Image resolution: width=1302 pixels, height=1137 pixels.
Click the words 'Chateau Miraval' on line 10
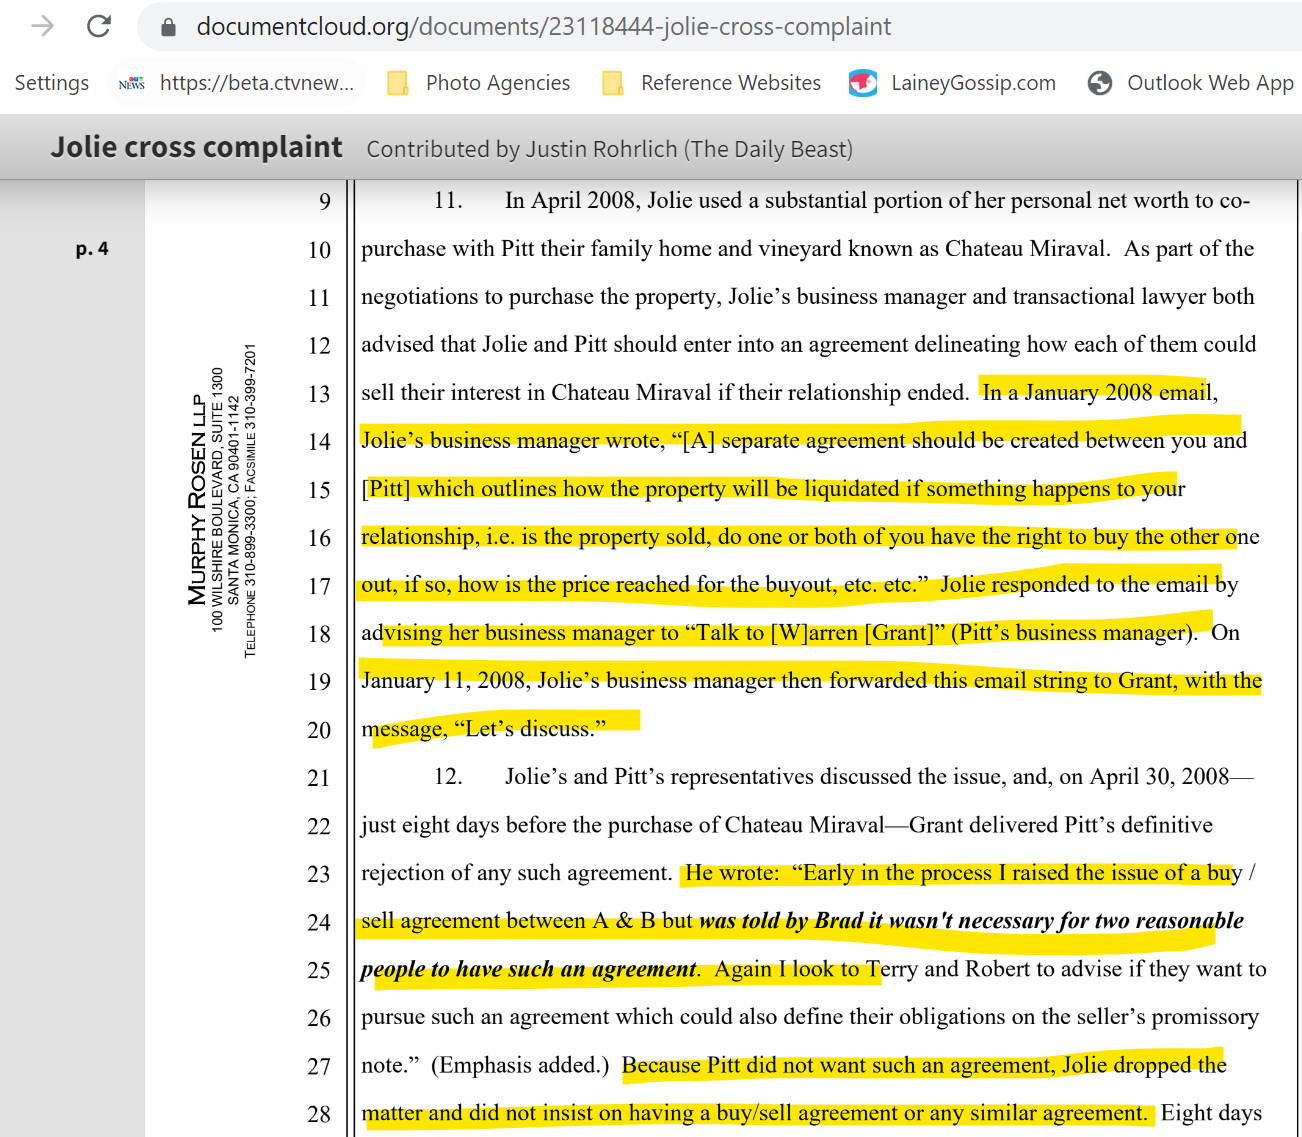click(x=1026, y=249)
